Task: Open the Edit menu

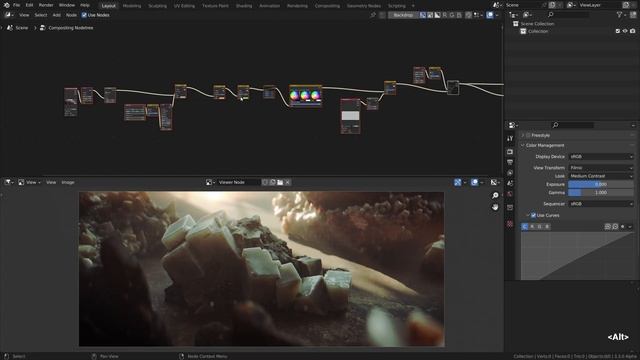Action: pyautogui.click(x=29, y=5)
